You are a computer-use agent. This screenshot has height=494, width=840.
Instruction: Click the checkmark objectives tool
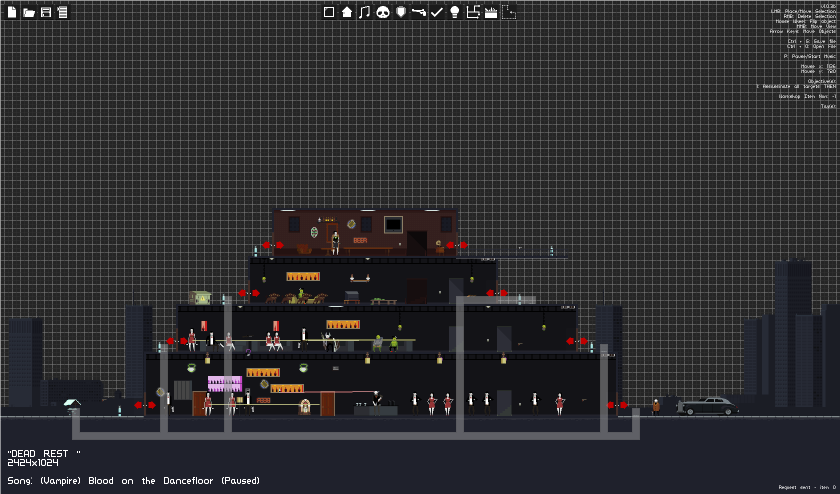[437, 12]
